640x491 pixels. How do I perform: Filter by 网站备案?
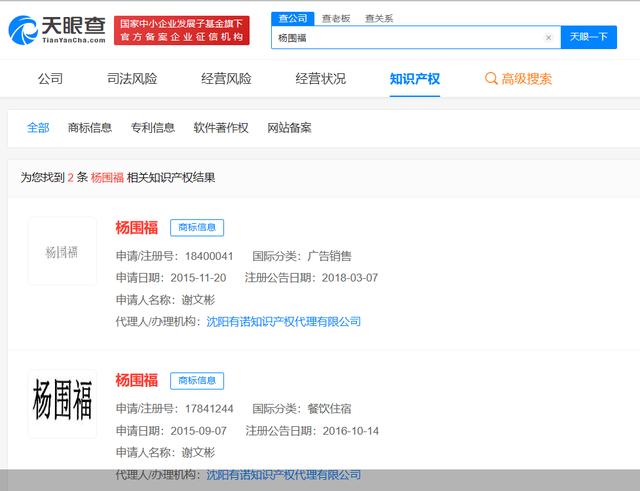(x=289, y=128)
